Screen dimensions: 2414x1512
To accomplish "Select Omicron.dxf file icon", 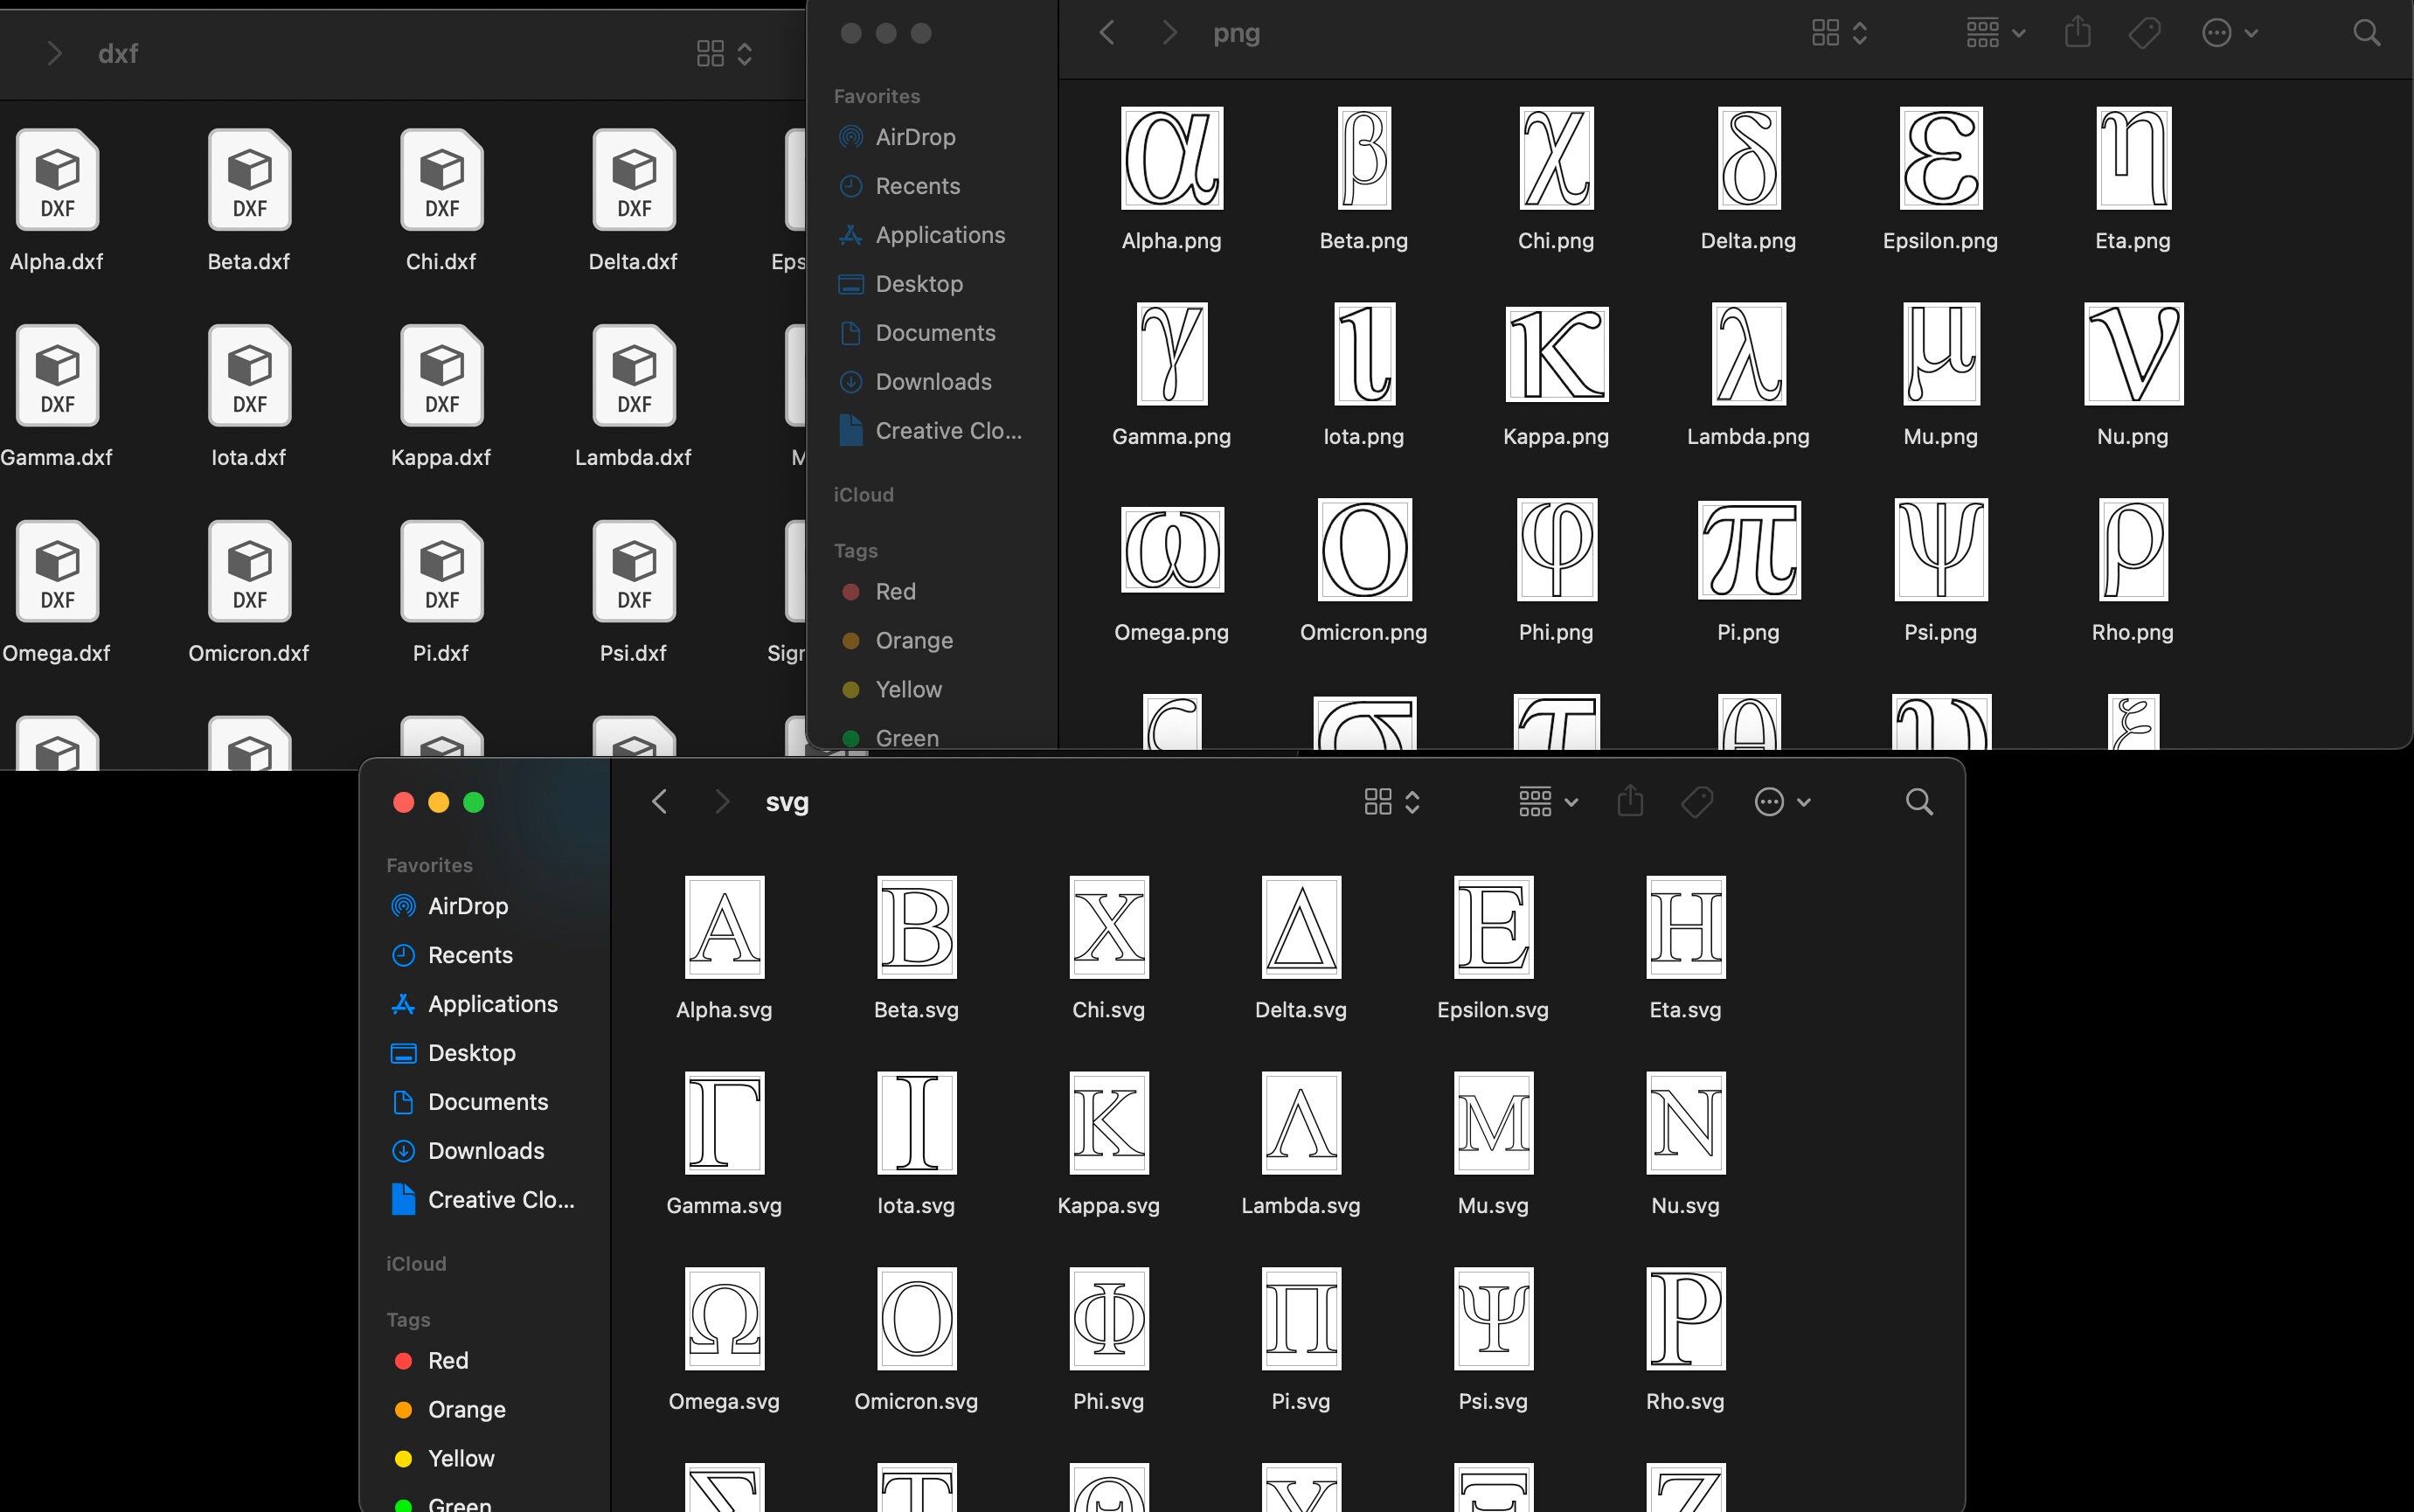I will 250,572.
